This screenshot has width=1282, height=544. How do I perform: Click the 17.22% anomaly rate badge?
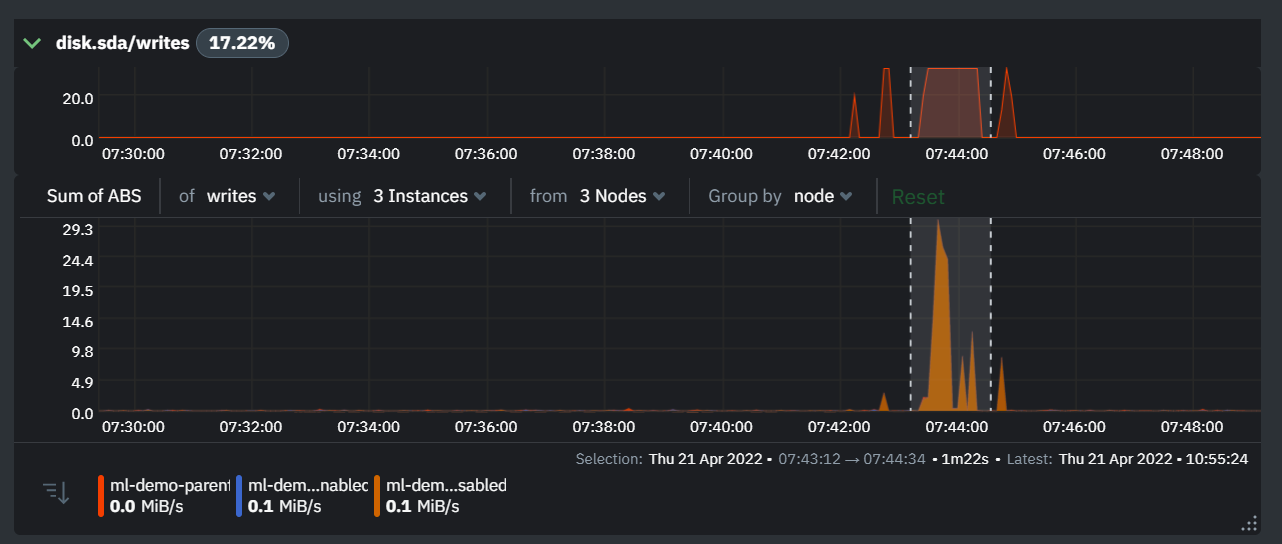click(242, 43)
